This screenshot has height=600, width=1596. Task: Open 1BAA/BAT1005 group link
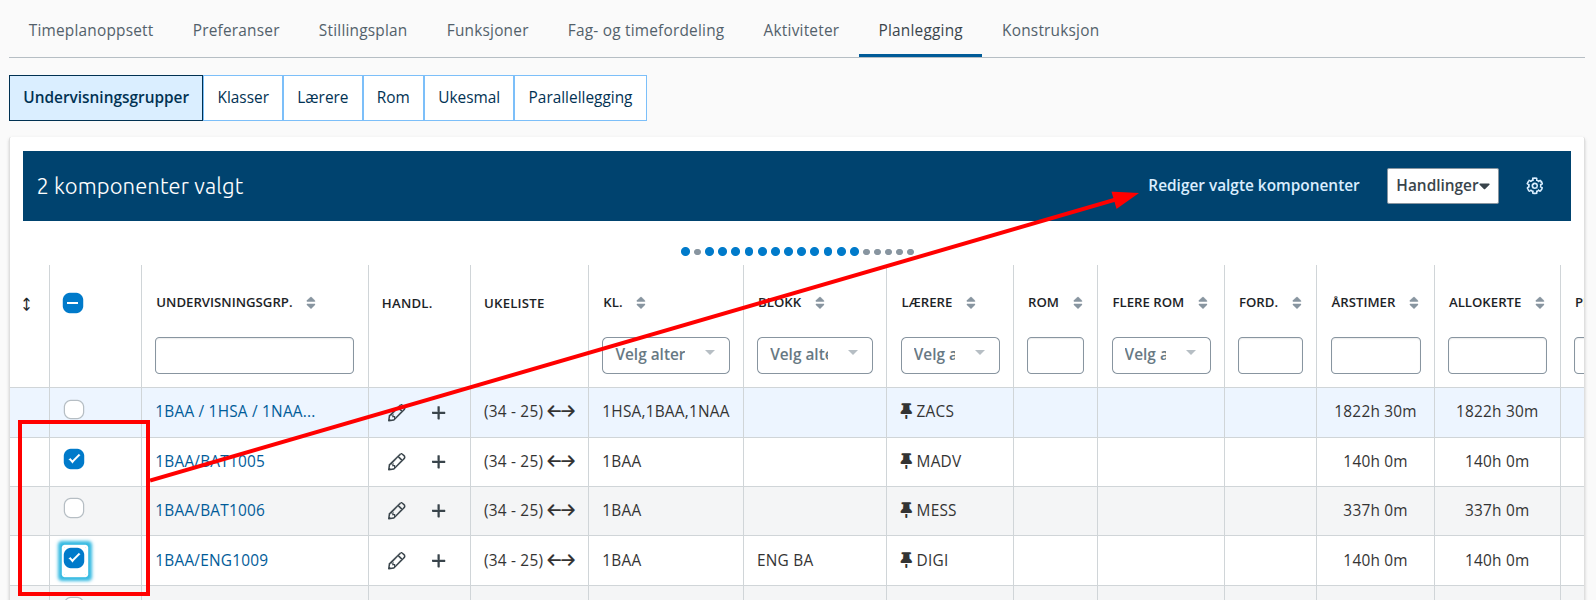click(210, 461)
